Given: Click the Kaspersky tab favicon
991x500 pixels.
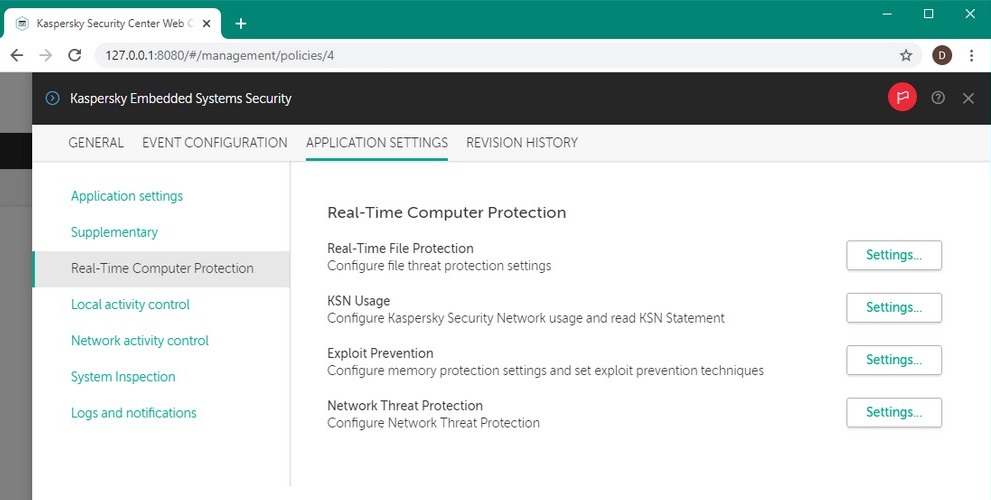Looking at the screenshot, I should pos(22,24).
